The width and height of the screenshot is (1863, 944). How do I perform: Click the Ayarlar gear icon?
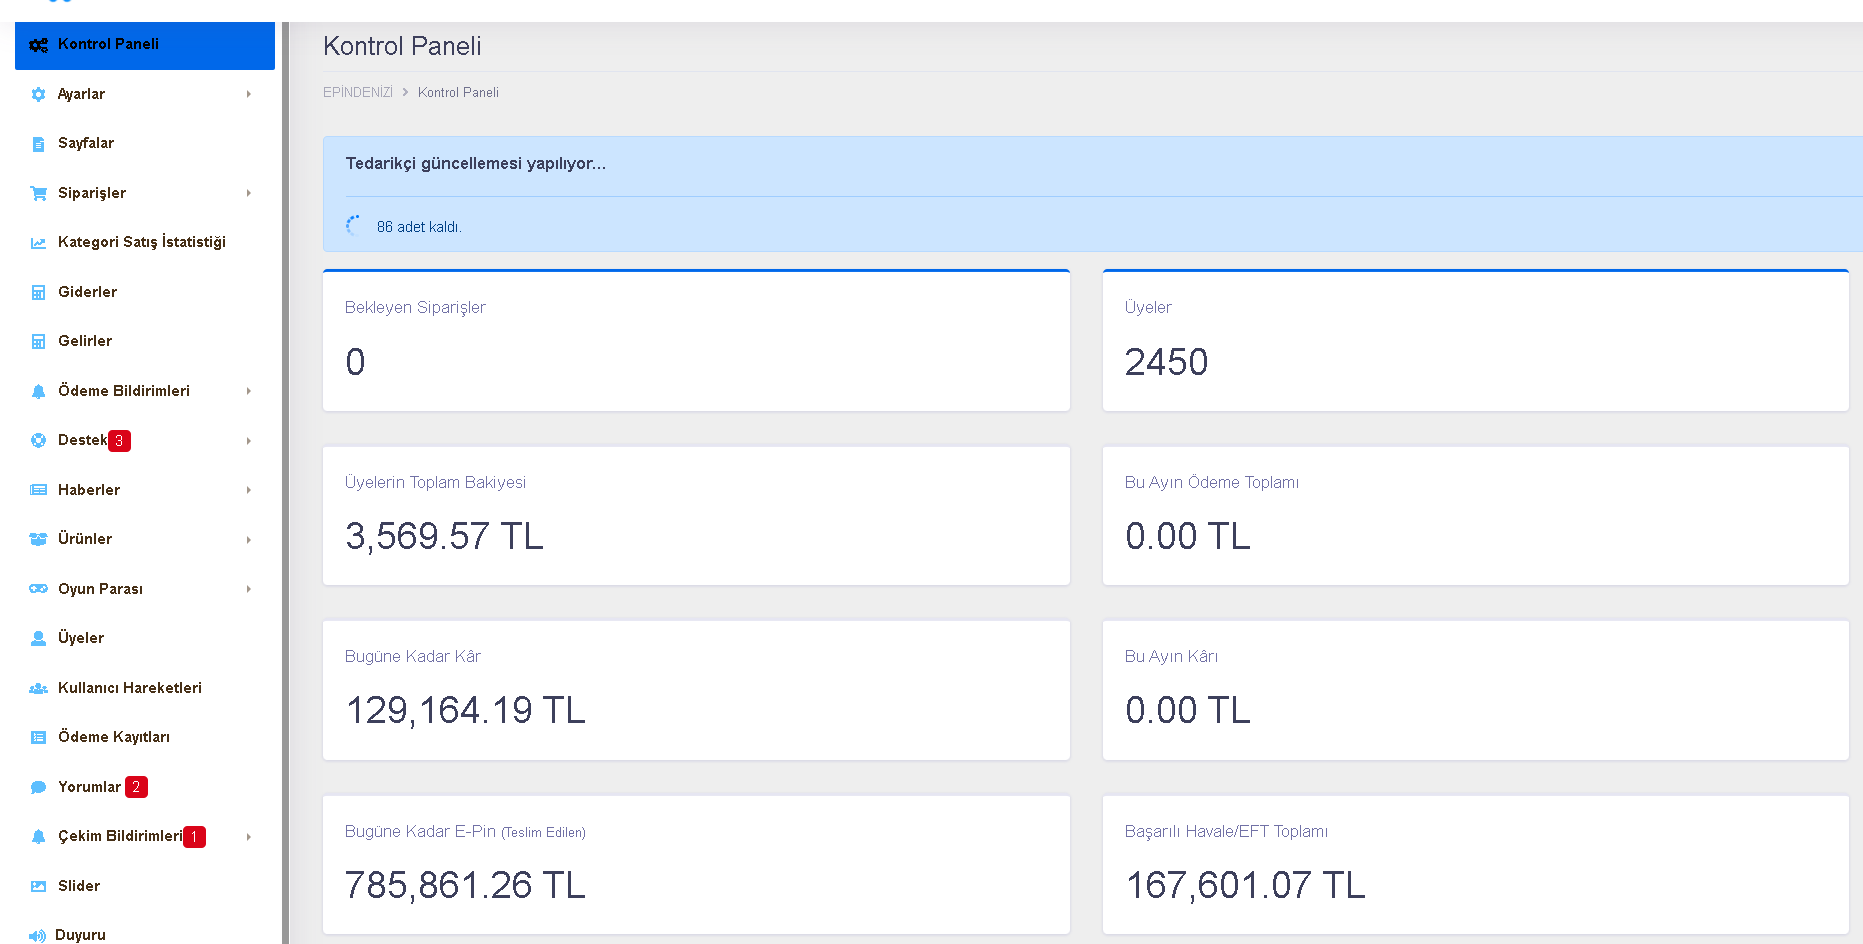point(38,94)
